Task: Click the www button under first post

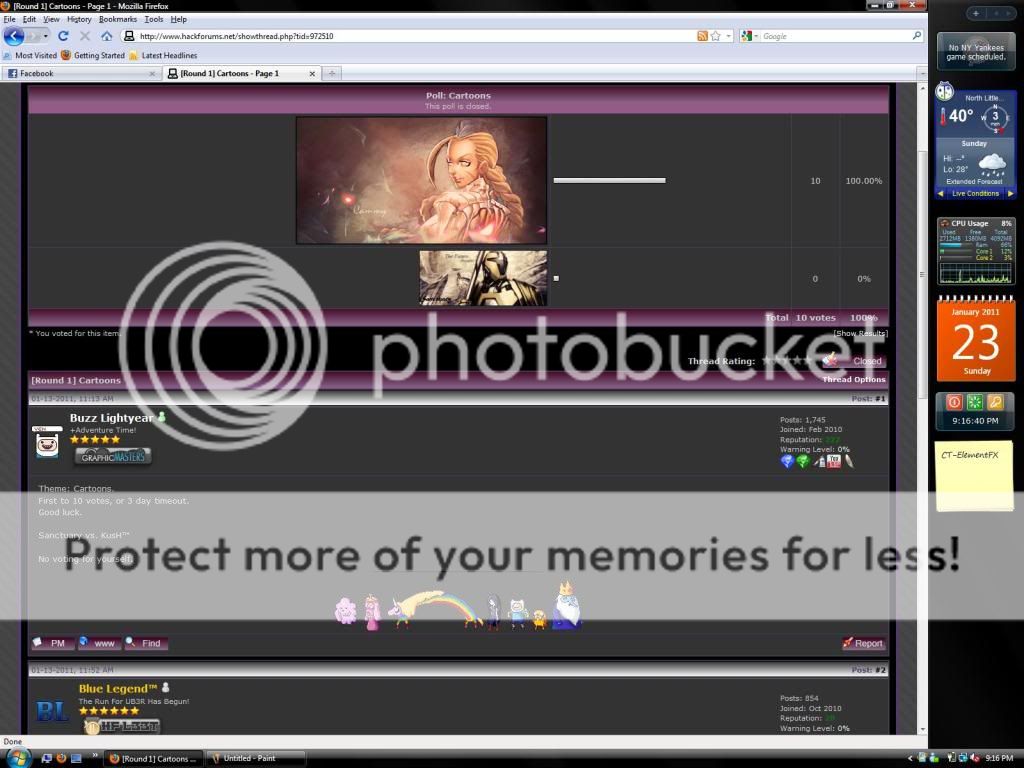Action: point(99,643)
